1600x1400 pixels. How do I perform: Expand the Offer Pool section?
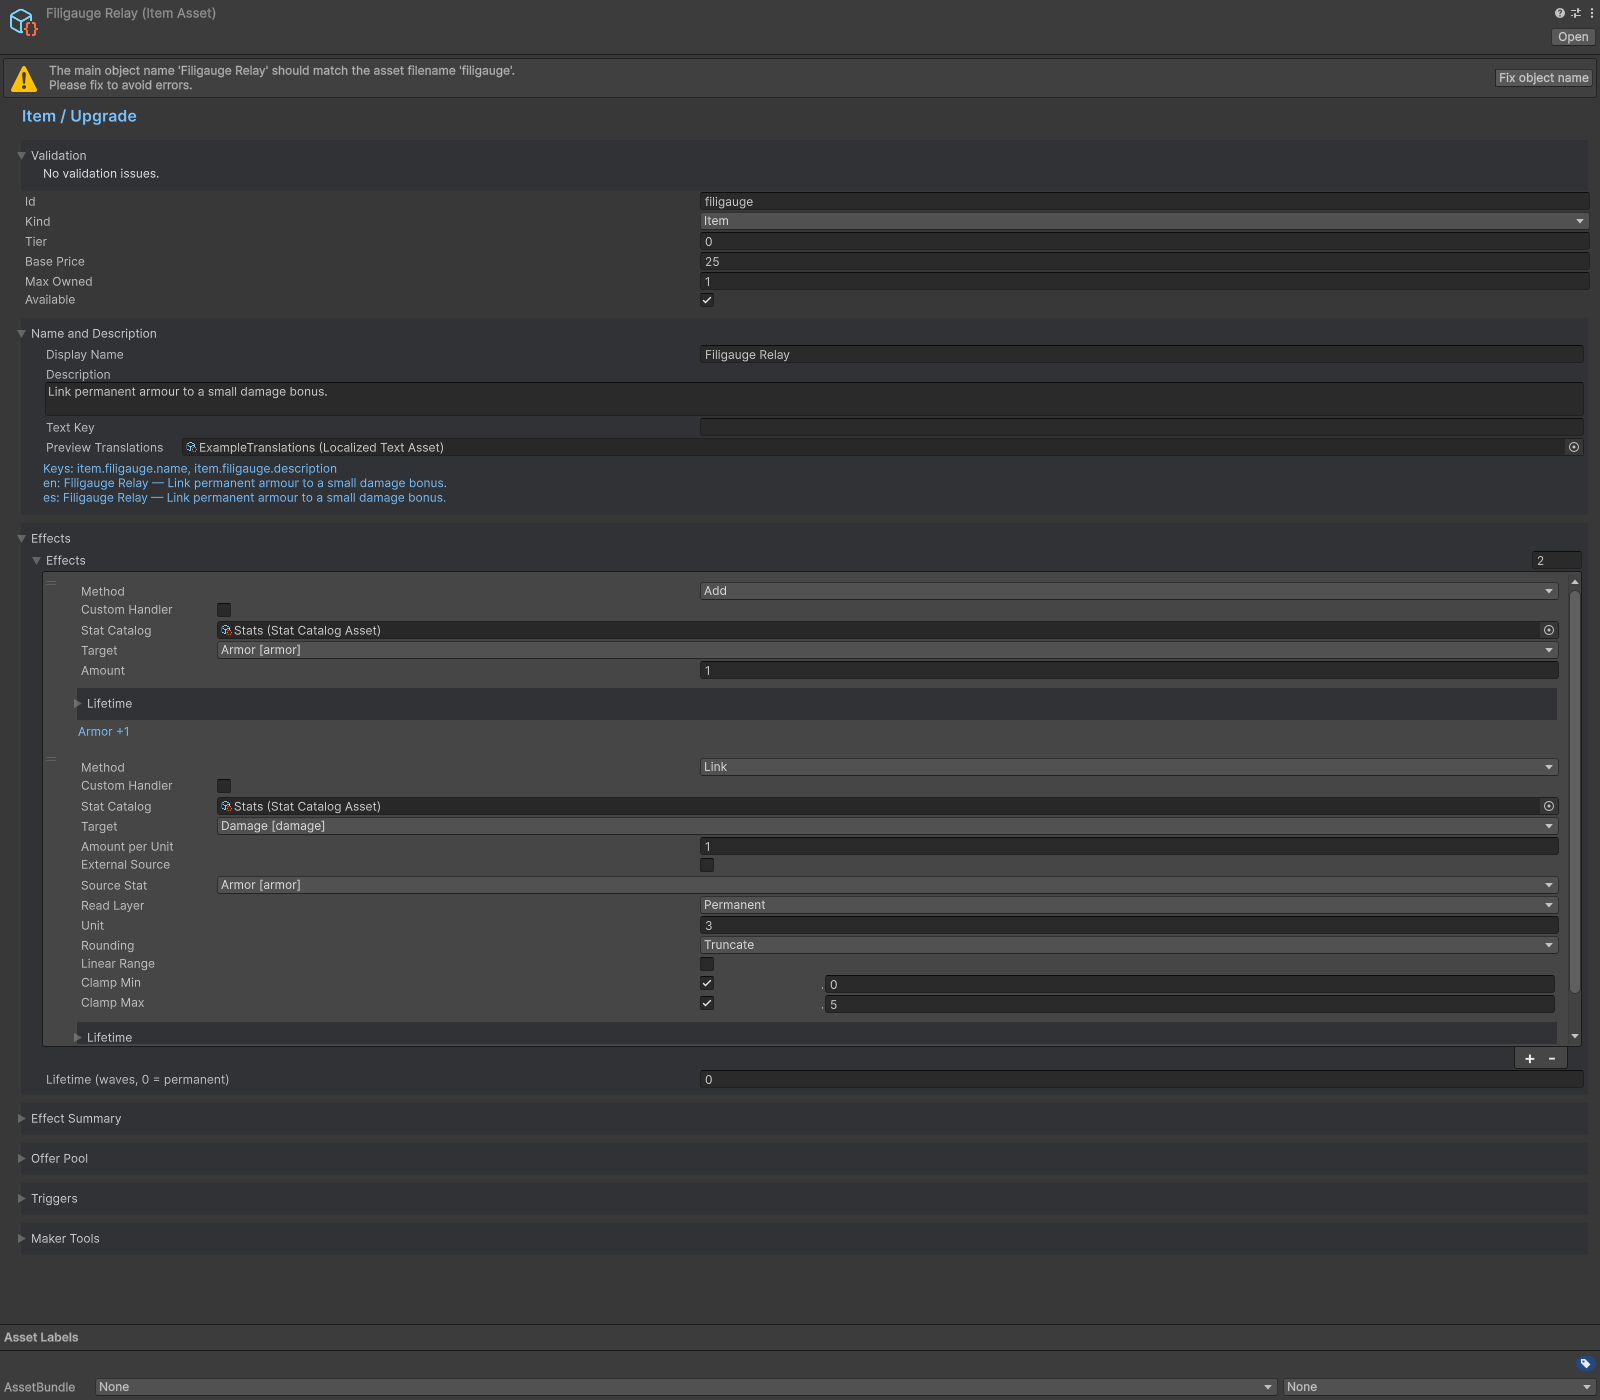point(21,1159)
